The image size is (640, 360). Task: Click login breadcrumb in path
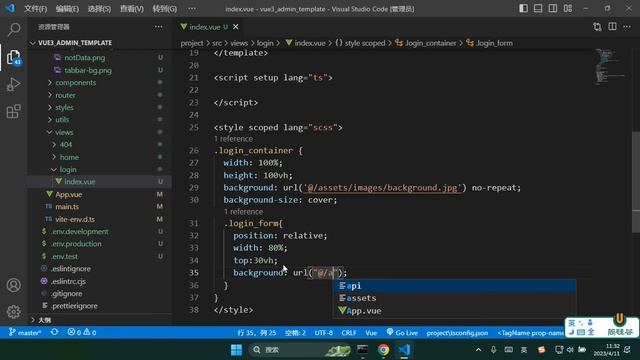tap(265, 43)
